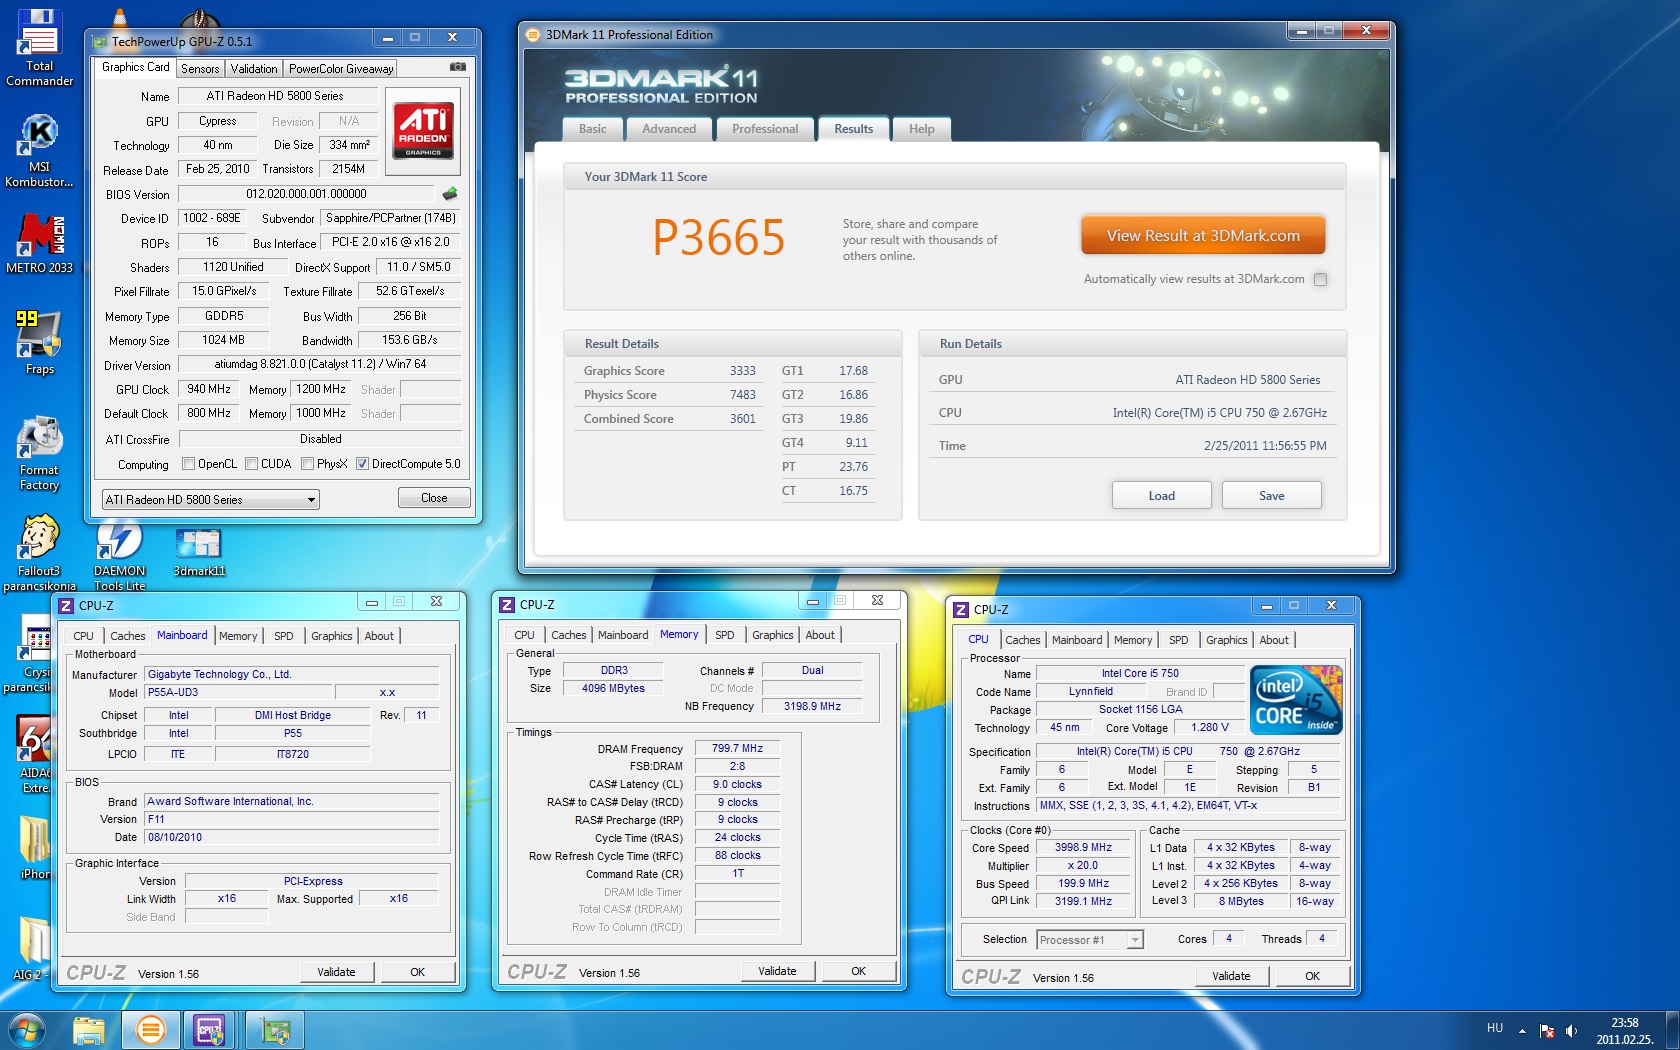Image resolution: width=1680 pixels, height=1050 pixels.
Task: Click GPU-Z screenshot camera icon
Action: tap(458, 67)
